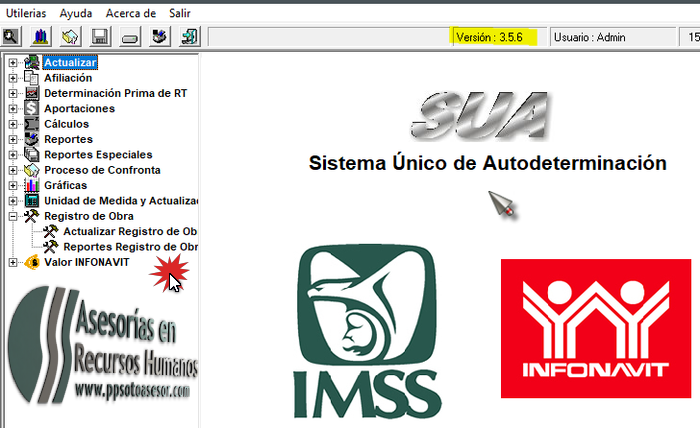Click the coin icon beside Valor INFONAVIT
This screenshot has width=700, height=428.
tap(32, 262)
